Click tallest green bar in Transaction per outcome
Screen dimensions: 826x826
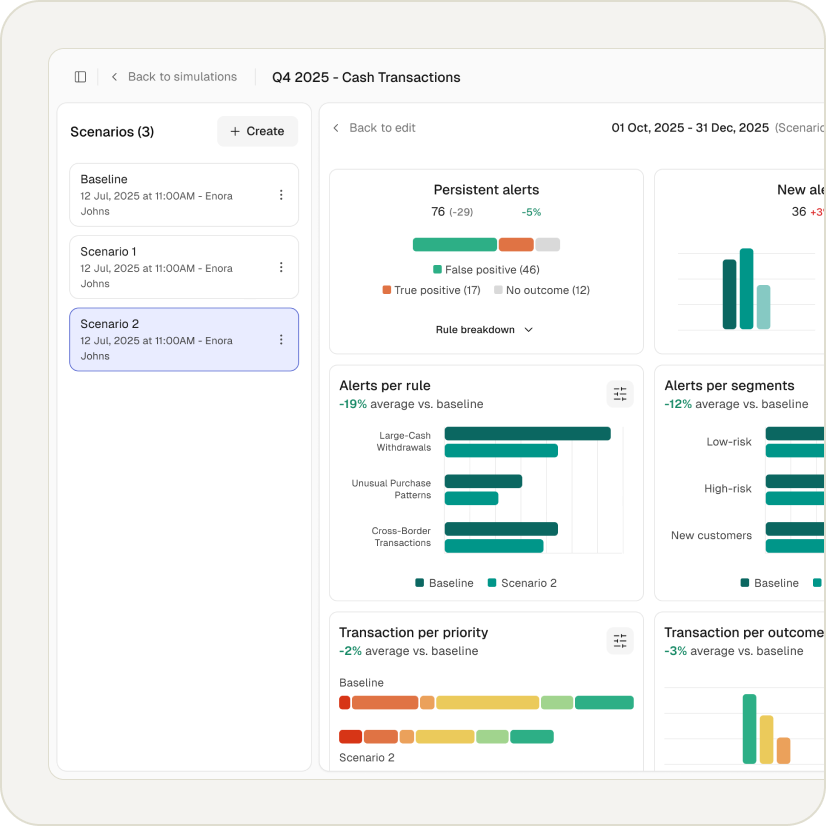pos(750,729)
